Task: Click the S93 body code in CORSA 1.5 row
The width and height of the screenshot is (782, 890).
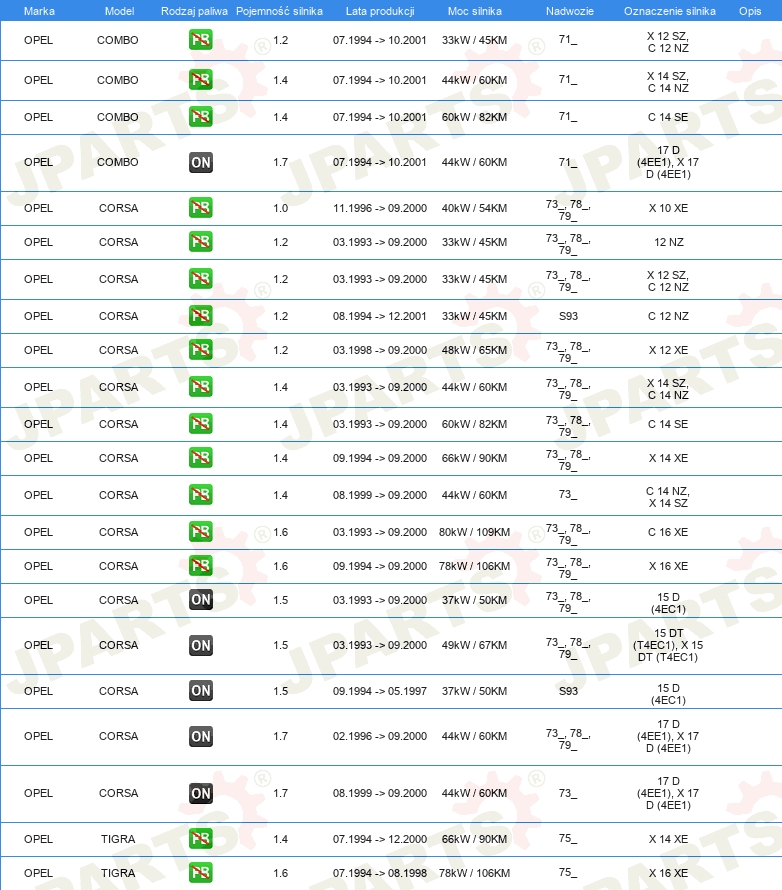Action: pos(568,691)
